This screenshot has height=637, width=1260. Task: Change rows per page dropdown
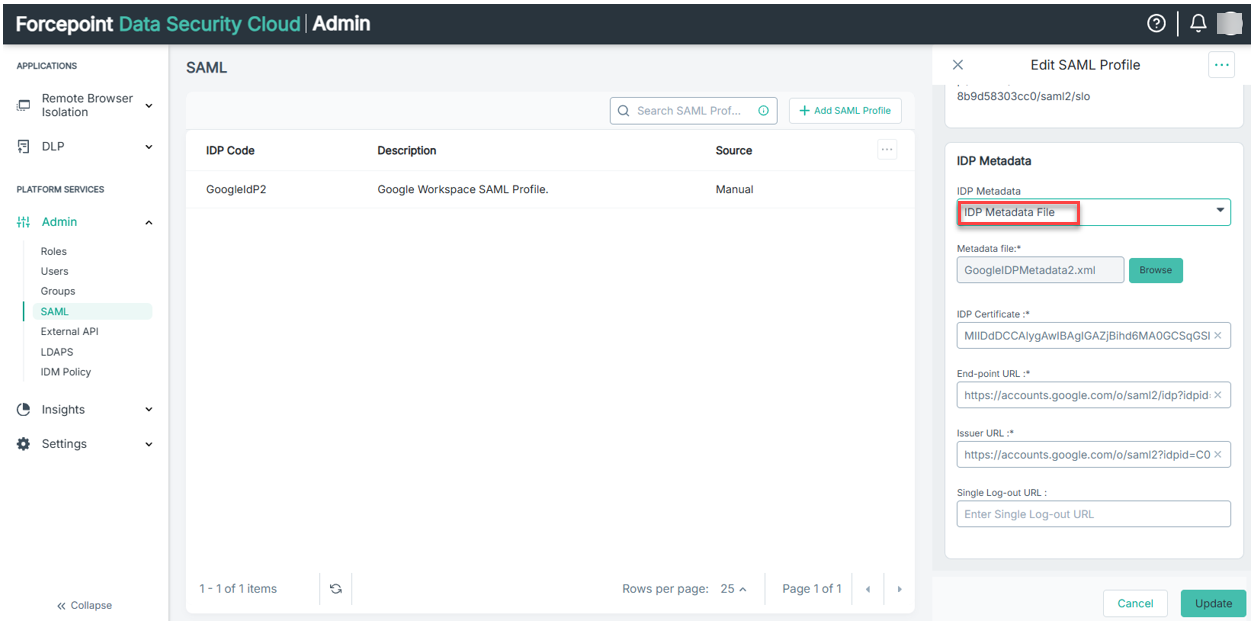pyautogui.click(x=733, y=589)
